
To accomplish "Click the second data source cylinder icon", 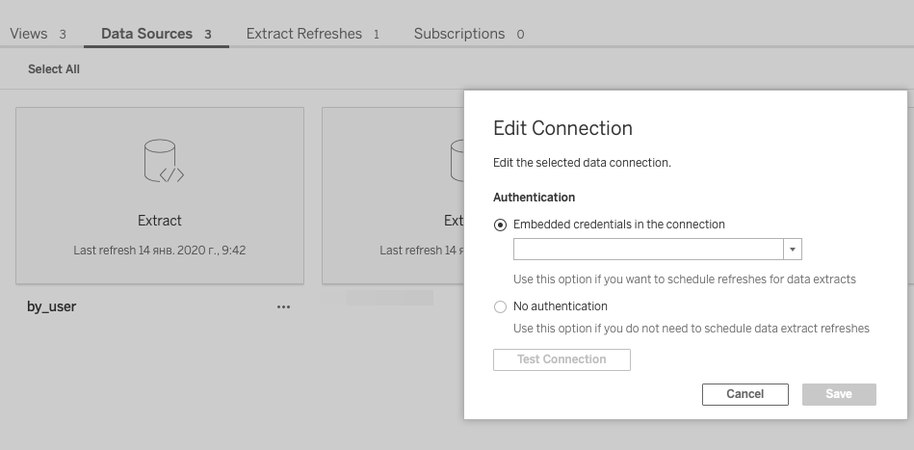I will [457, 161].
